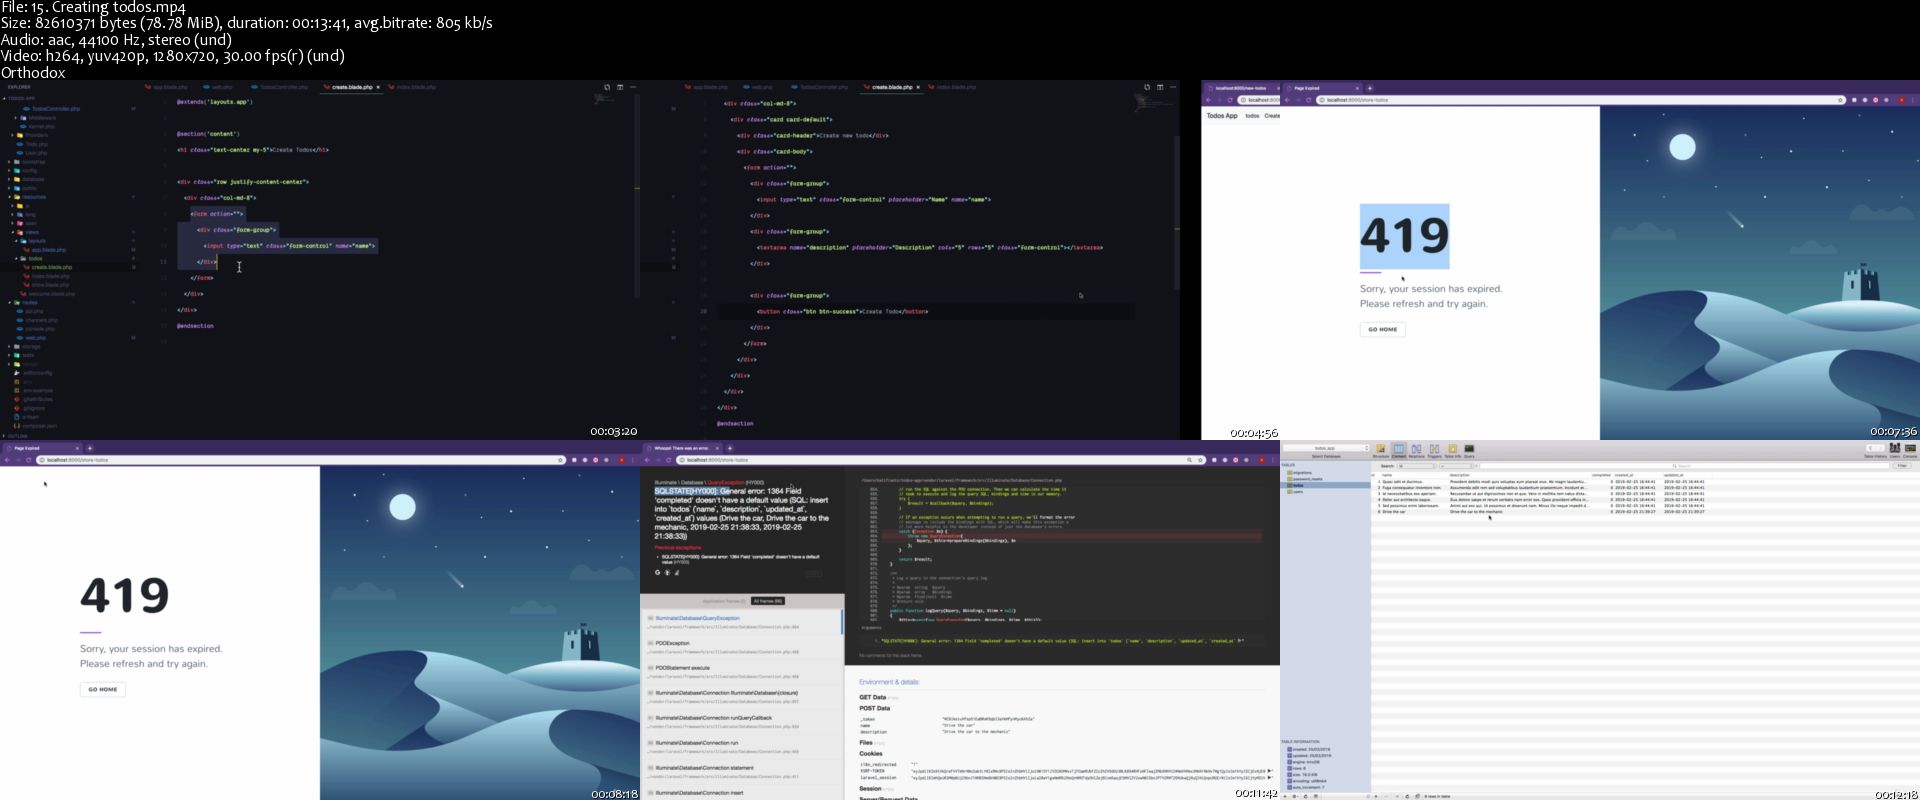Select Page Expired tab in 00:08:18 frame
The height and width of the screenshot is (800, 1920).
42,448
